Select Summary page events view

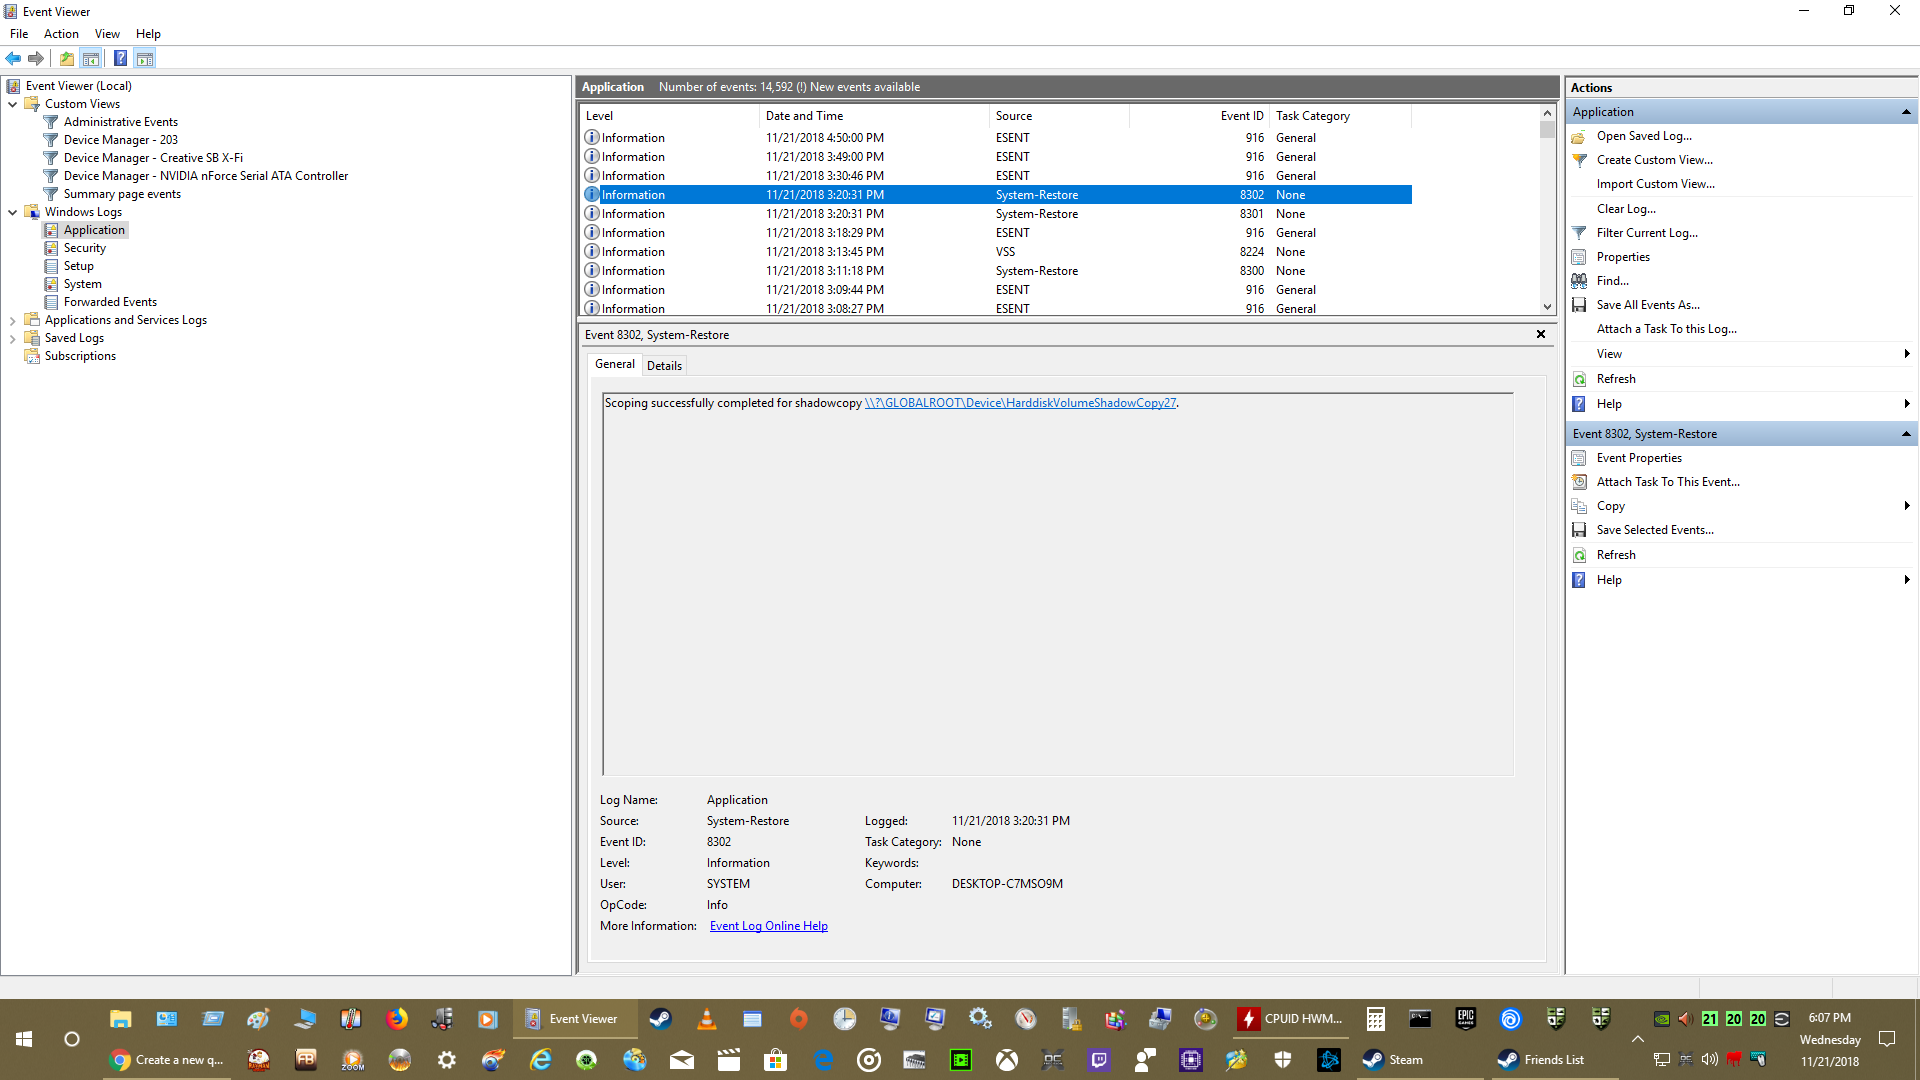pos(122,194)
